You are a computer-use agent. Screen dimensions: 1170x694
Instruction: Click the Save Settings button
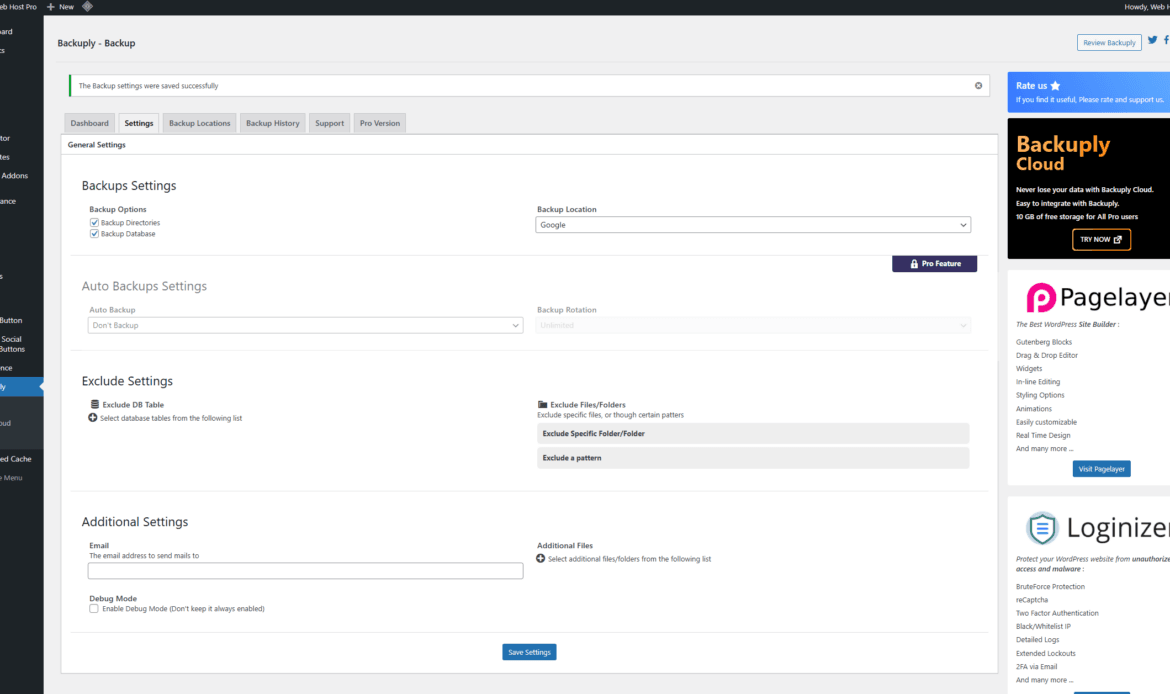(528, 651)
